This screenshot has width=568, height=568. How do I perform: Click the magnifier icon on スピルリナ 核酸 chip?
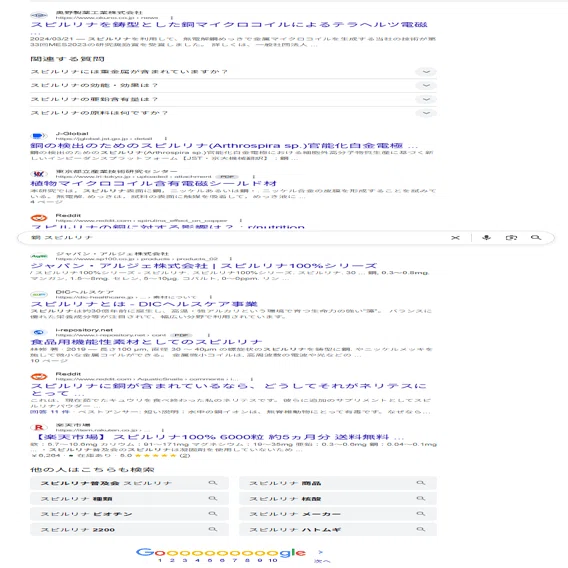[x=421, y=498]
